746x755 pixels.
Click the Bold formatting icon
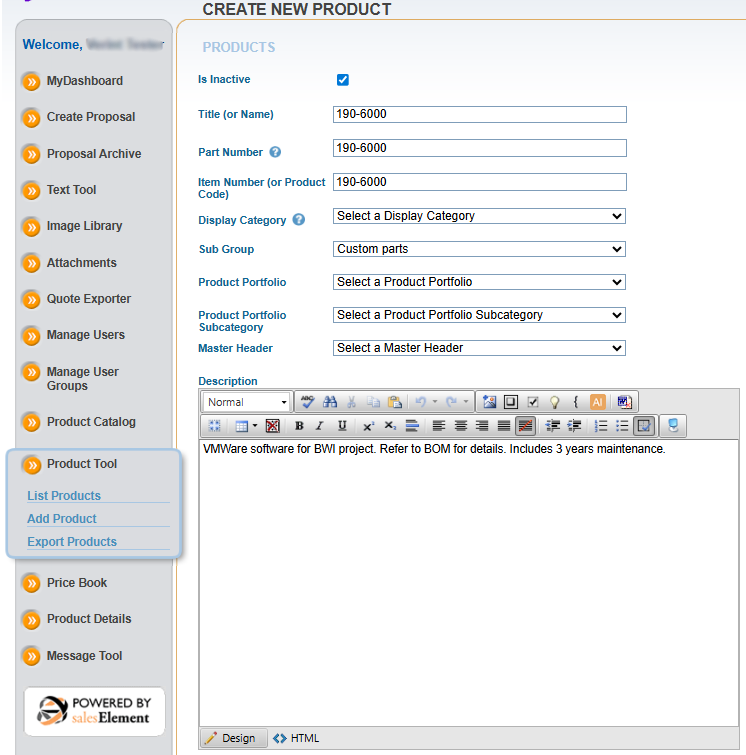click(x=299, y=426)
